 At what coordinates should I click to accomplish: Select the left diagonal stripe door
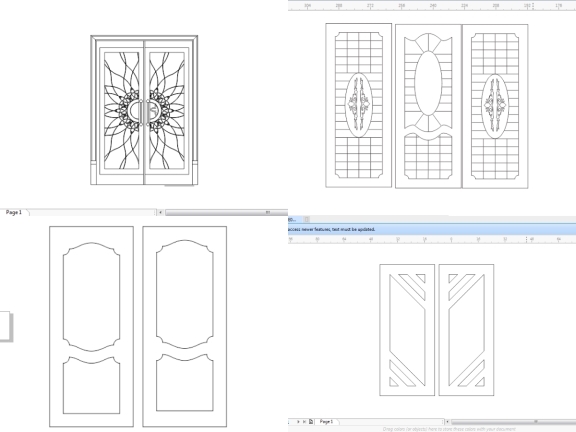(x=407, y=330)
